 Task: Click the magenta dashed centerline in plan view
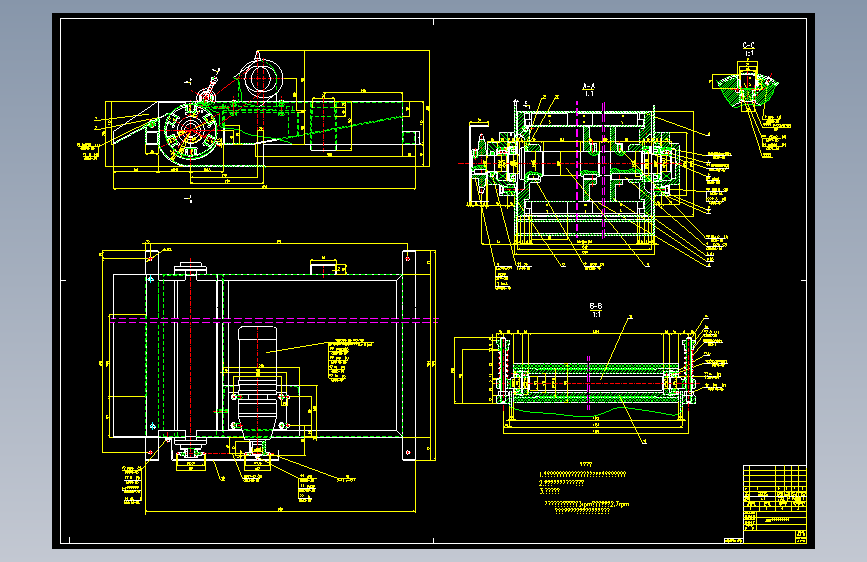(x=274, y=320)
